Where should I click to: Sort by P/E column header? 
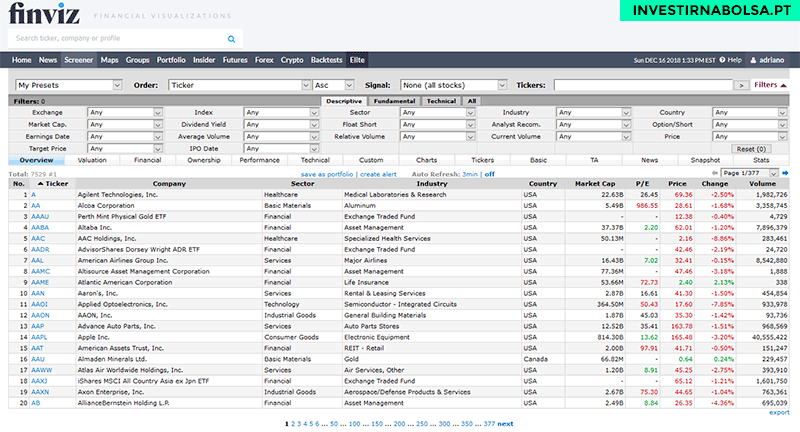point(642,184)
